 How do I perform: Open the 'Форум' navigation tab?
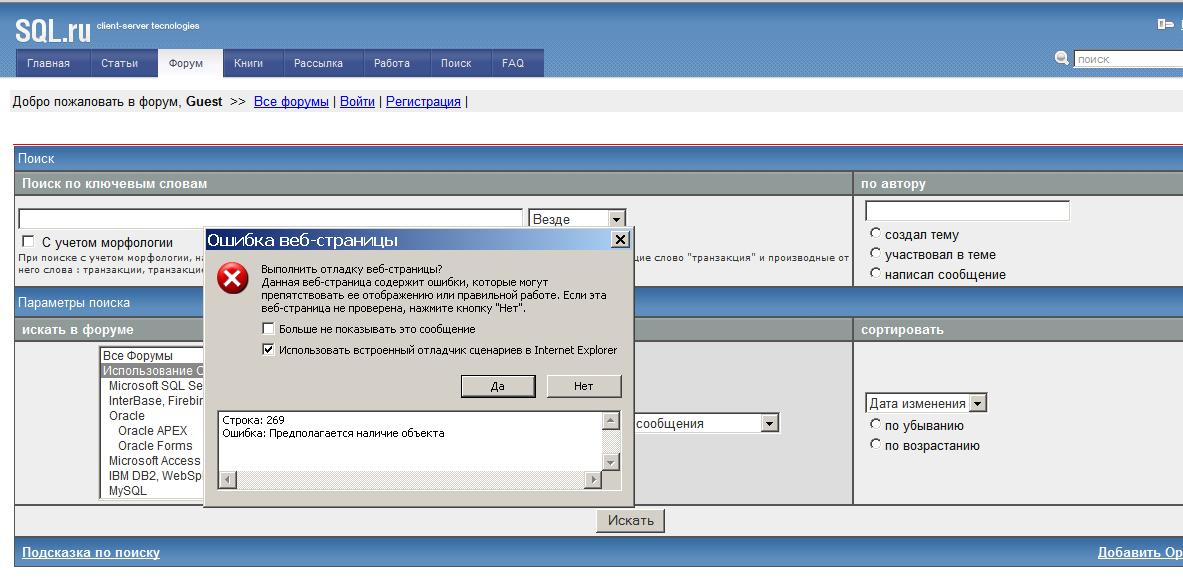186,63
